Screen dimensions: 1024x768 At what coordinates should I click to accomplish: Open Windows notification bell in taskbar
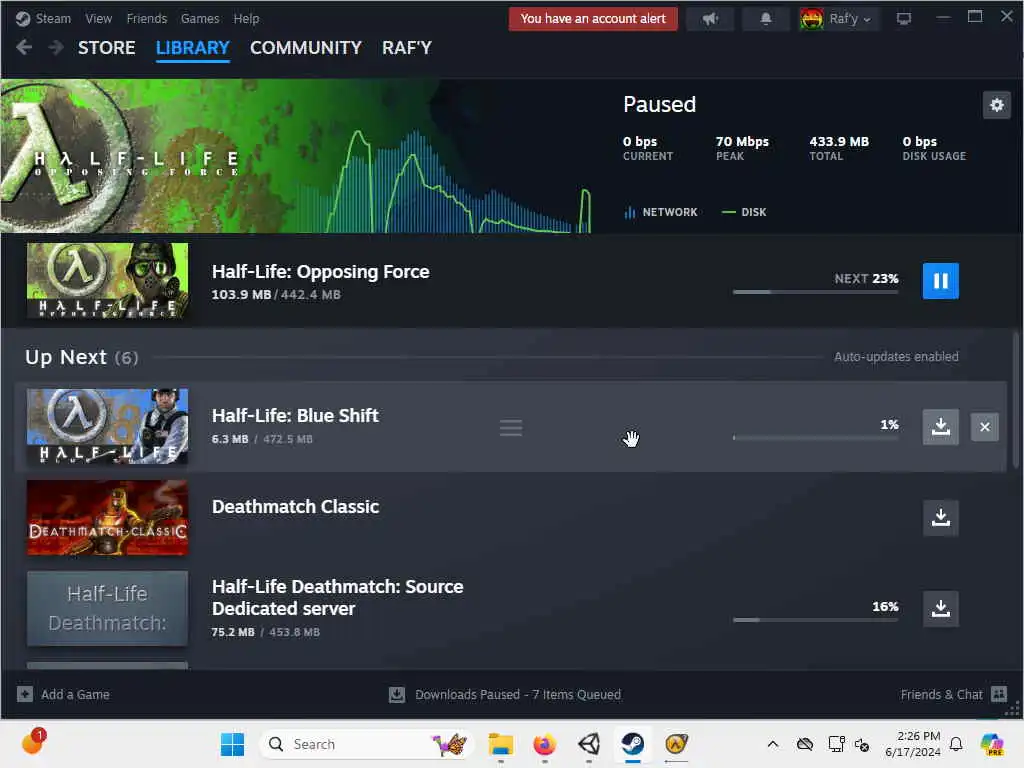tap(956, 744)
